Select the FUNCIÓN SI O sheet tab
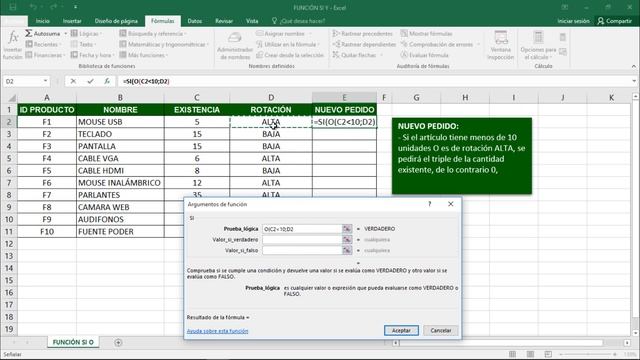 [x=73, y=342]
